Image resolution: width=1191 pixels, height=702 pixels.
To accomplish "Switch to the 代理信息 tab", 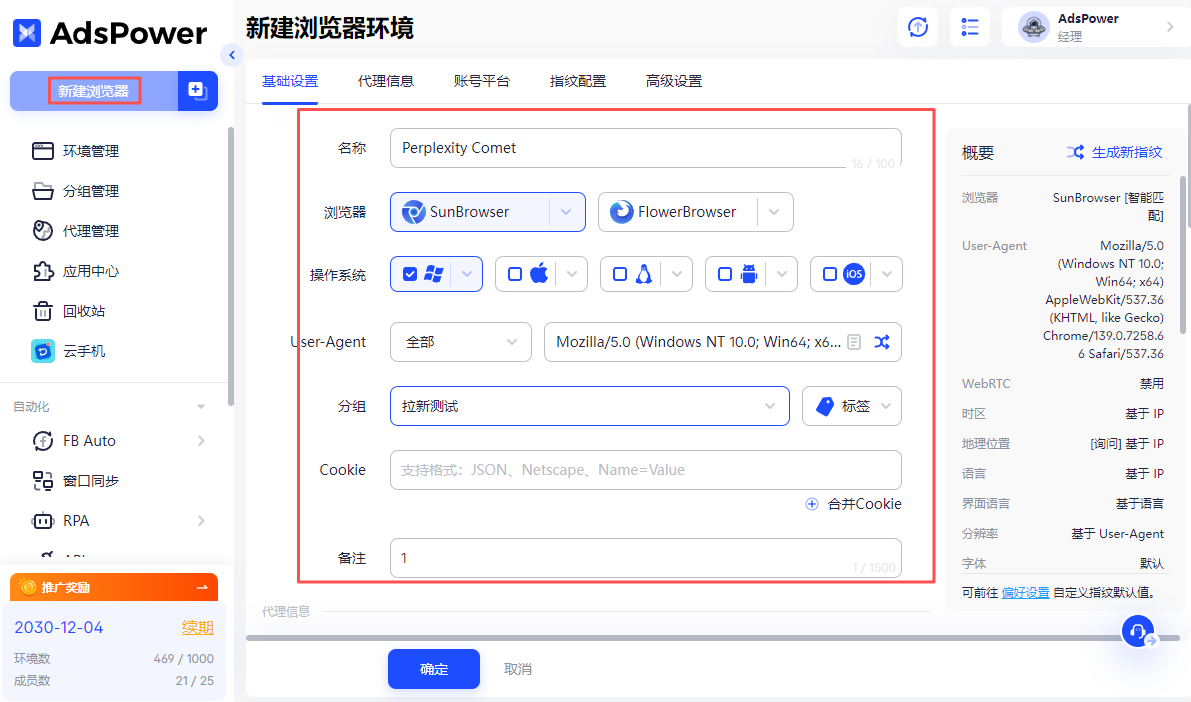I will click(x=386, y=80).
